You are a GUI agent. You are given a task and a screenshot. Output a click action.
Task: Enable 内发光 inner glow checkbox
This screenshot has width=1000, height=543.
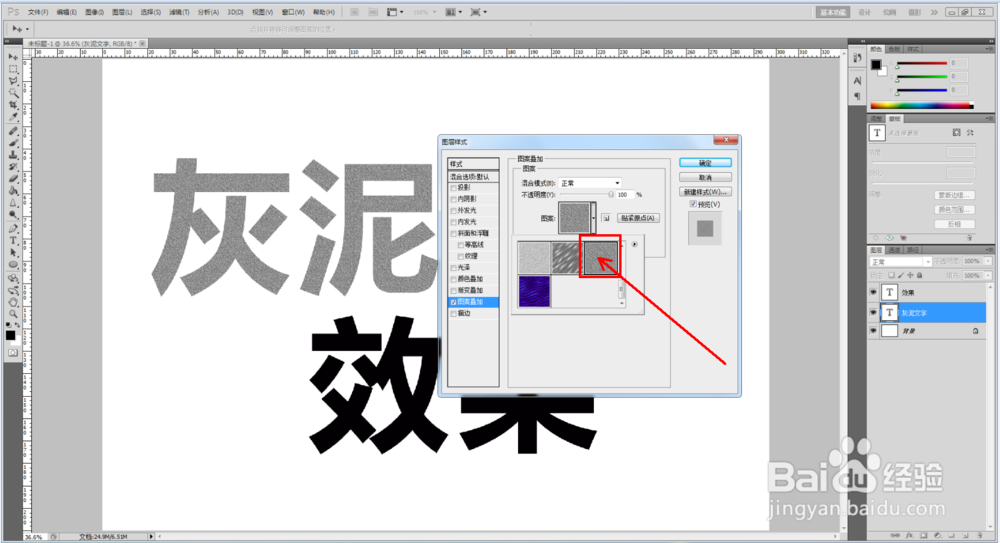453,223
